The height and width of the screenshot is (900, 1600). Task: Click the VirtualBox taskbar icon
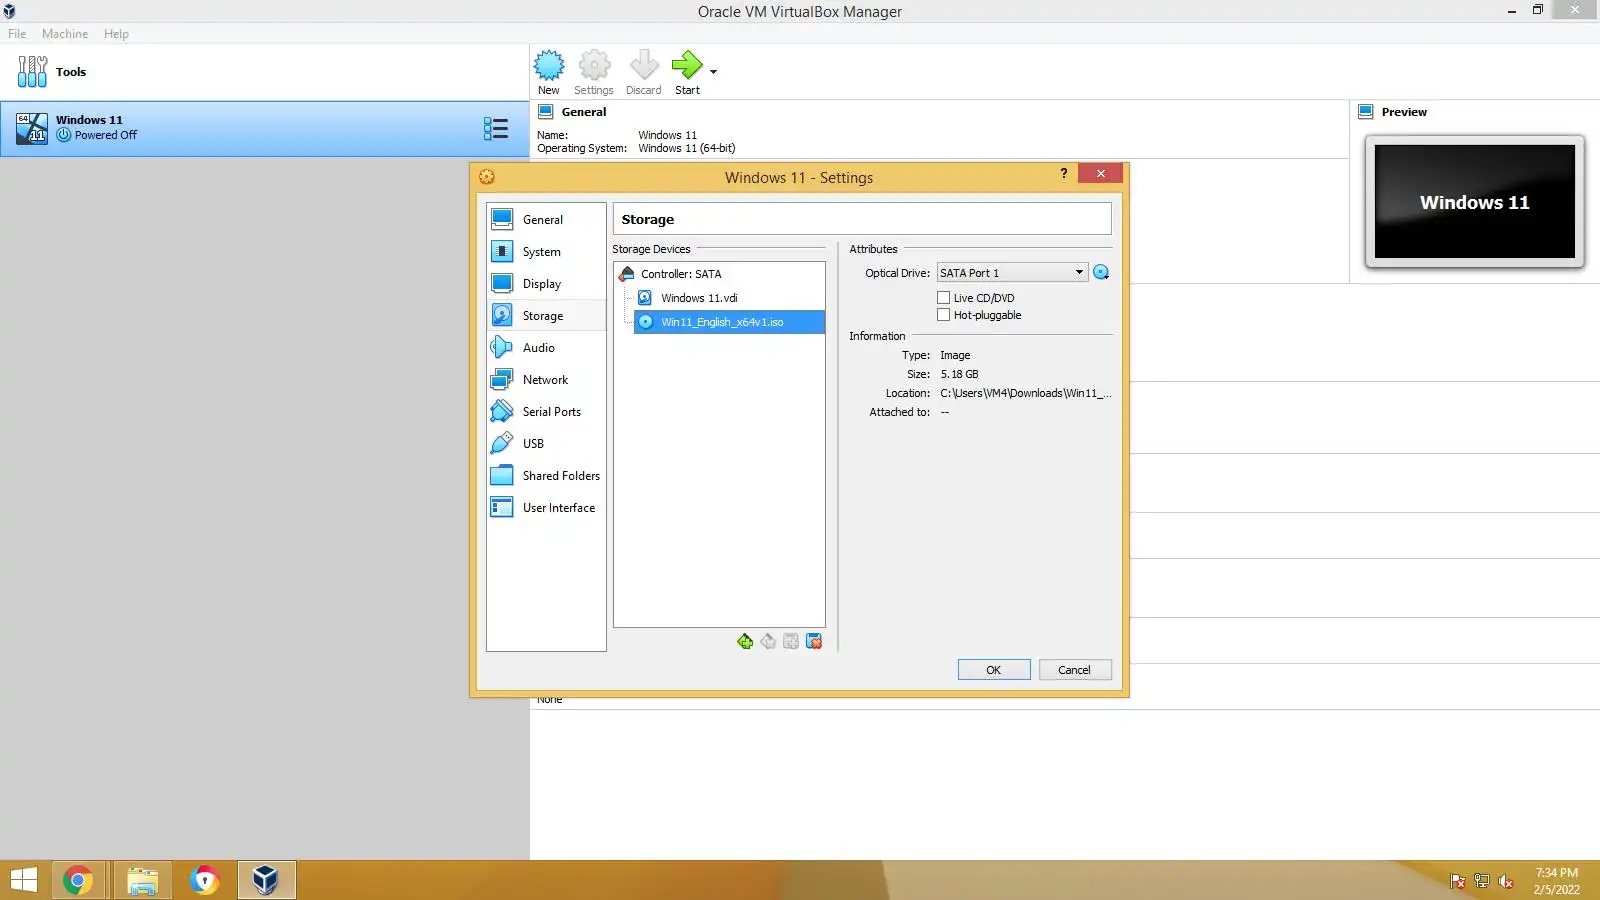pyautogui.click(x=266, y=880)
